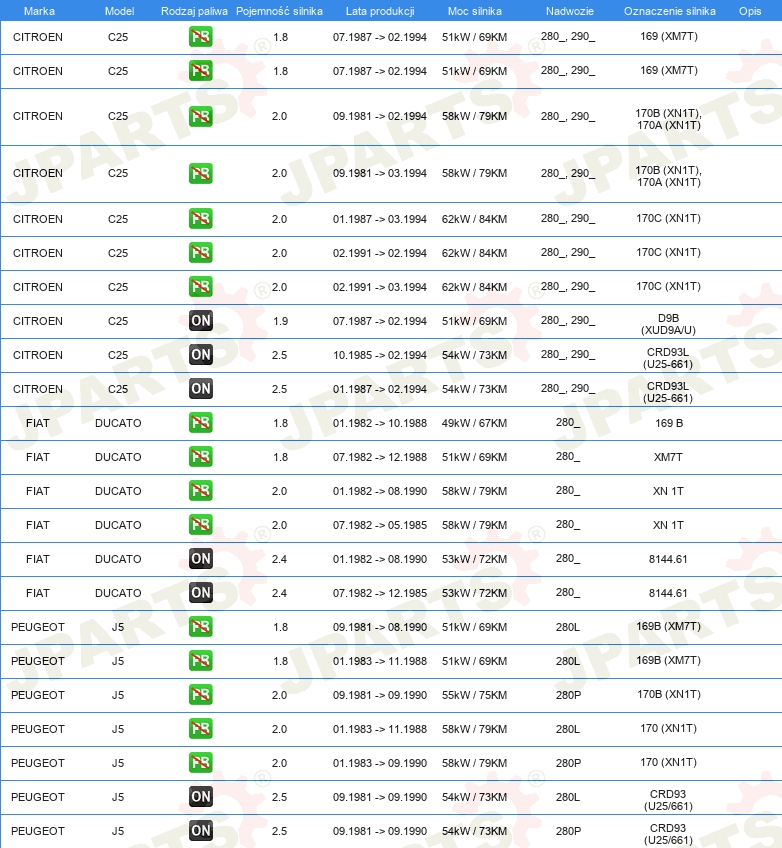Click production years 07.1982 -> 12.1985
Viewport: 782px width, 848px height.
click(380, 593)
